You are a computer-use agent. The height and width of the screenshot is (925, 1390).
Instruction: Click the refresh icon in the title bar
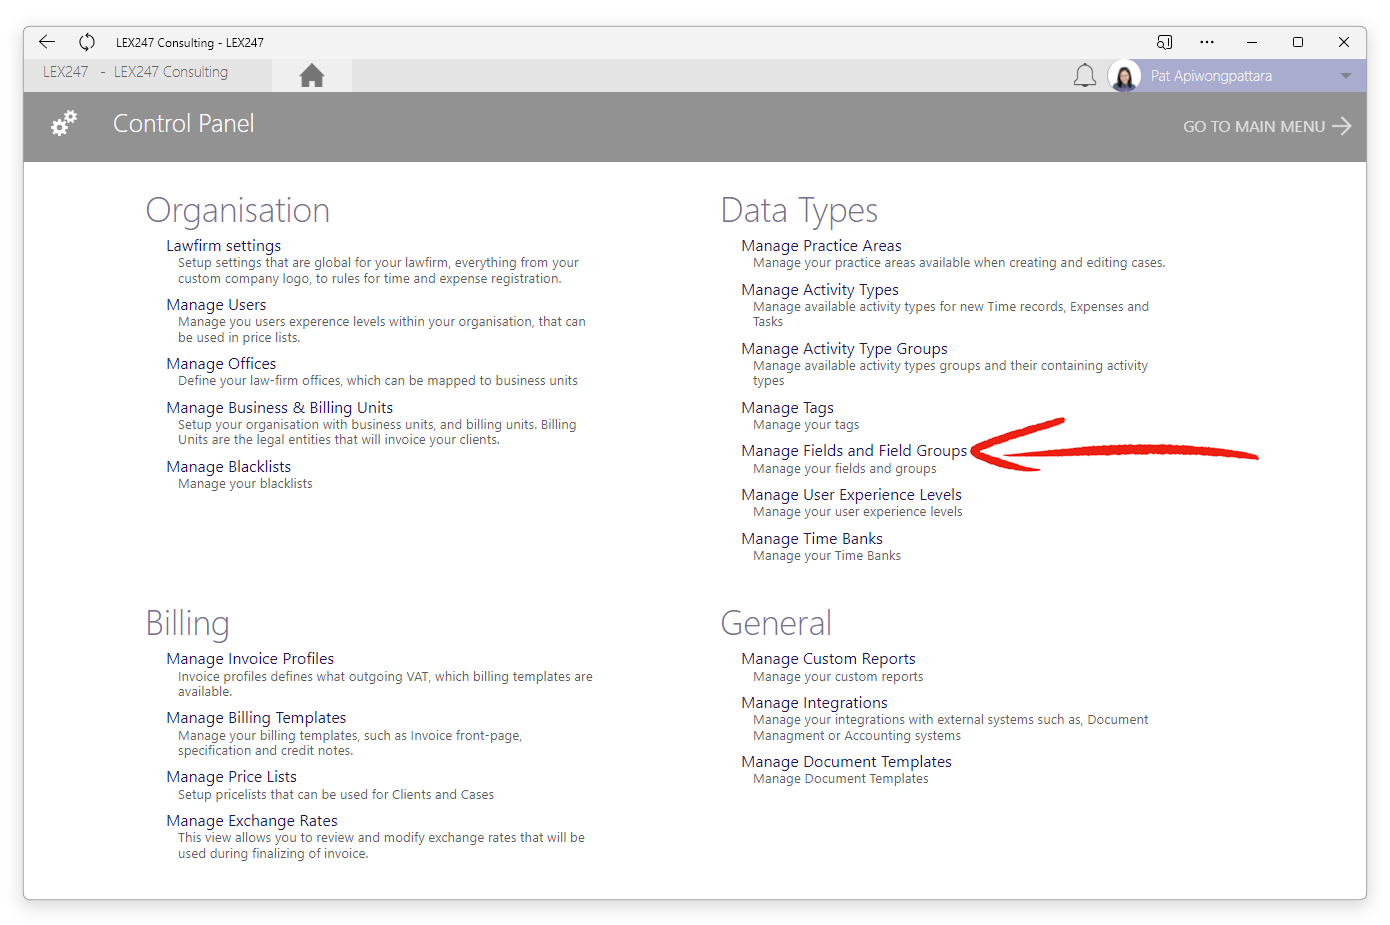click(x=87, y=42)
